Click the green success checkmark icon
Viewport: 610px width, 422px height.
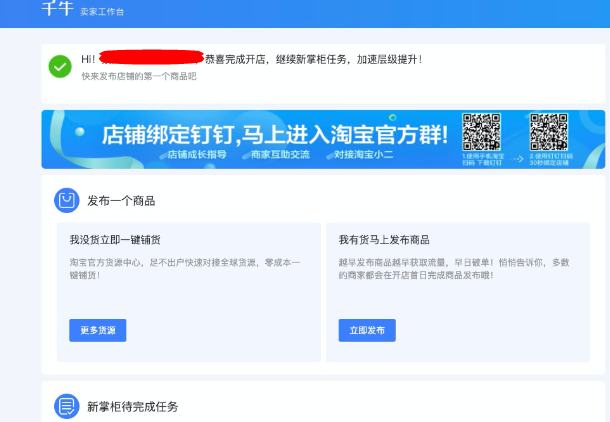[x=60, y=67]
